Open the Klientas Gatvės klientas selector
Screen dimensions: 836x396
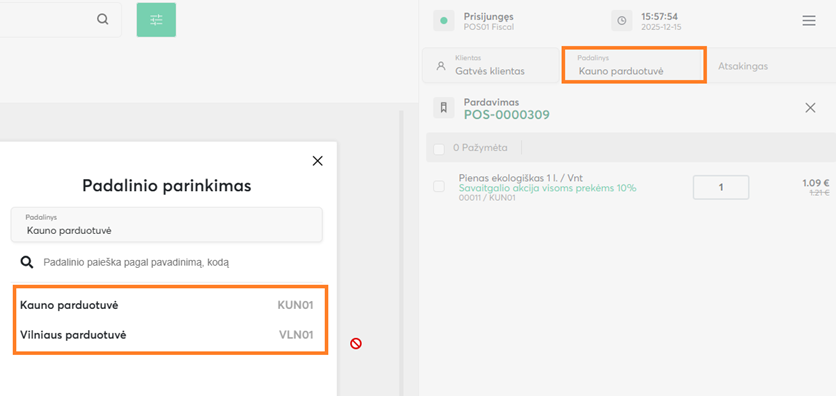tap(491, 66)
